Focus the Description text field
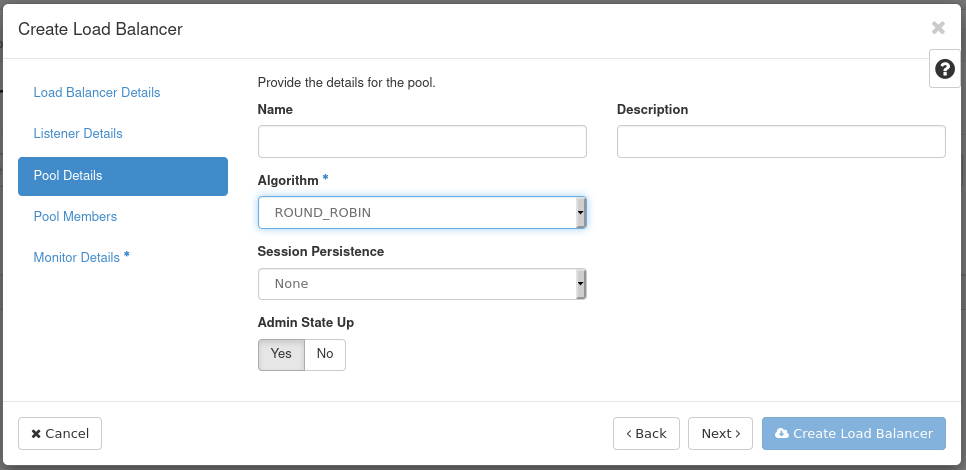The width and height of the screenshot is (966, 470). point(780,142)
